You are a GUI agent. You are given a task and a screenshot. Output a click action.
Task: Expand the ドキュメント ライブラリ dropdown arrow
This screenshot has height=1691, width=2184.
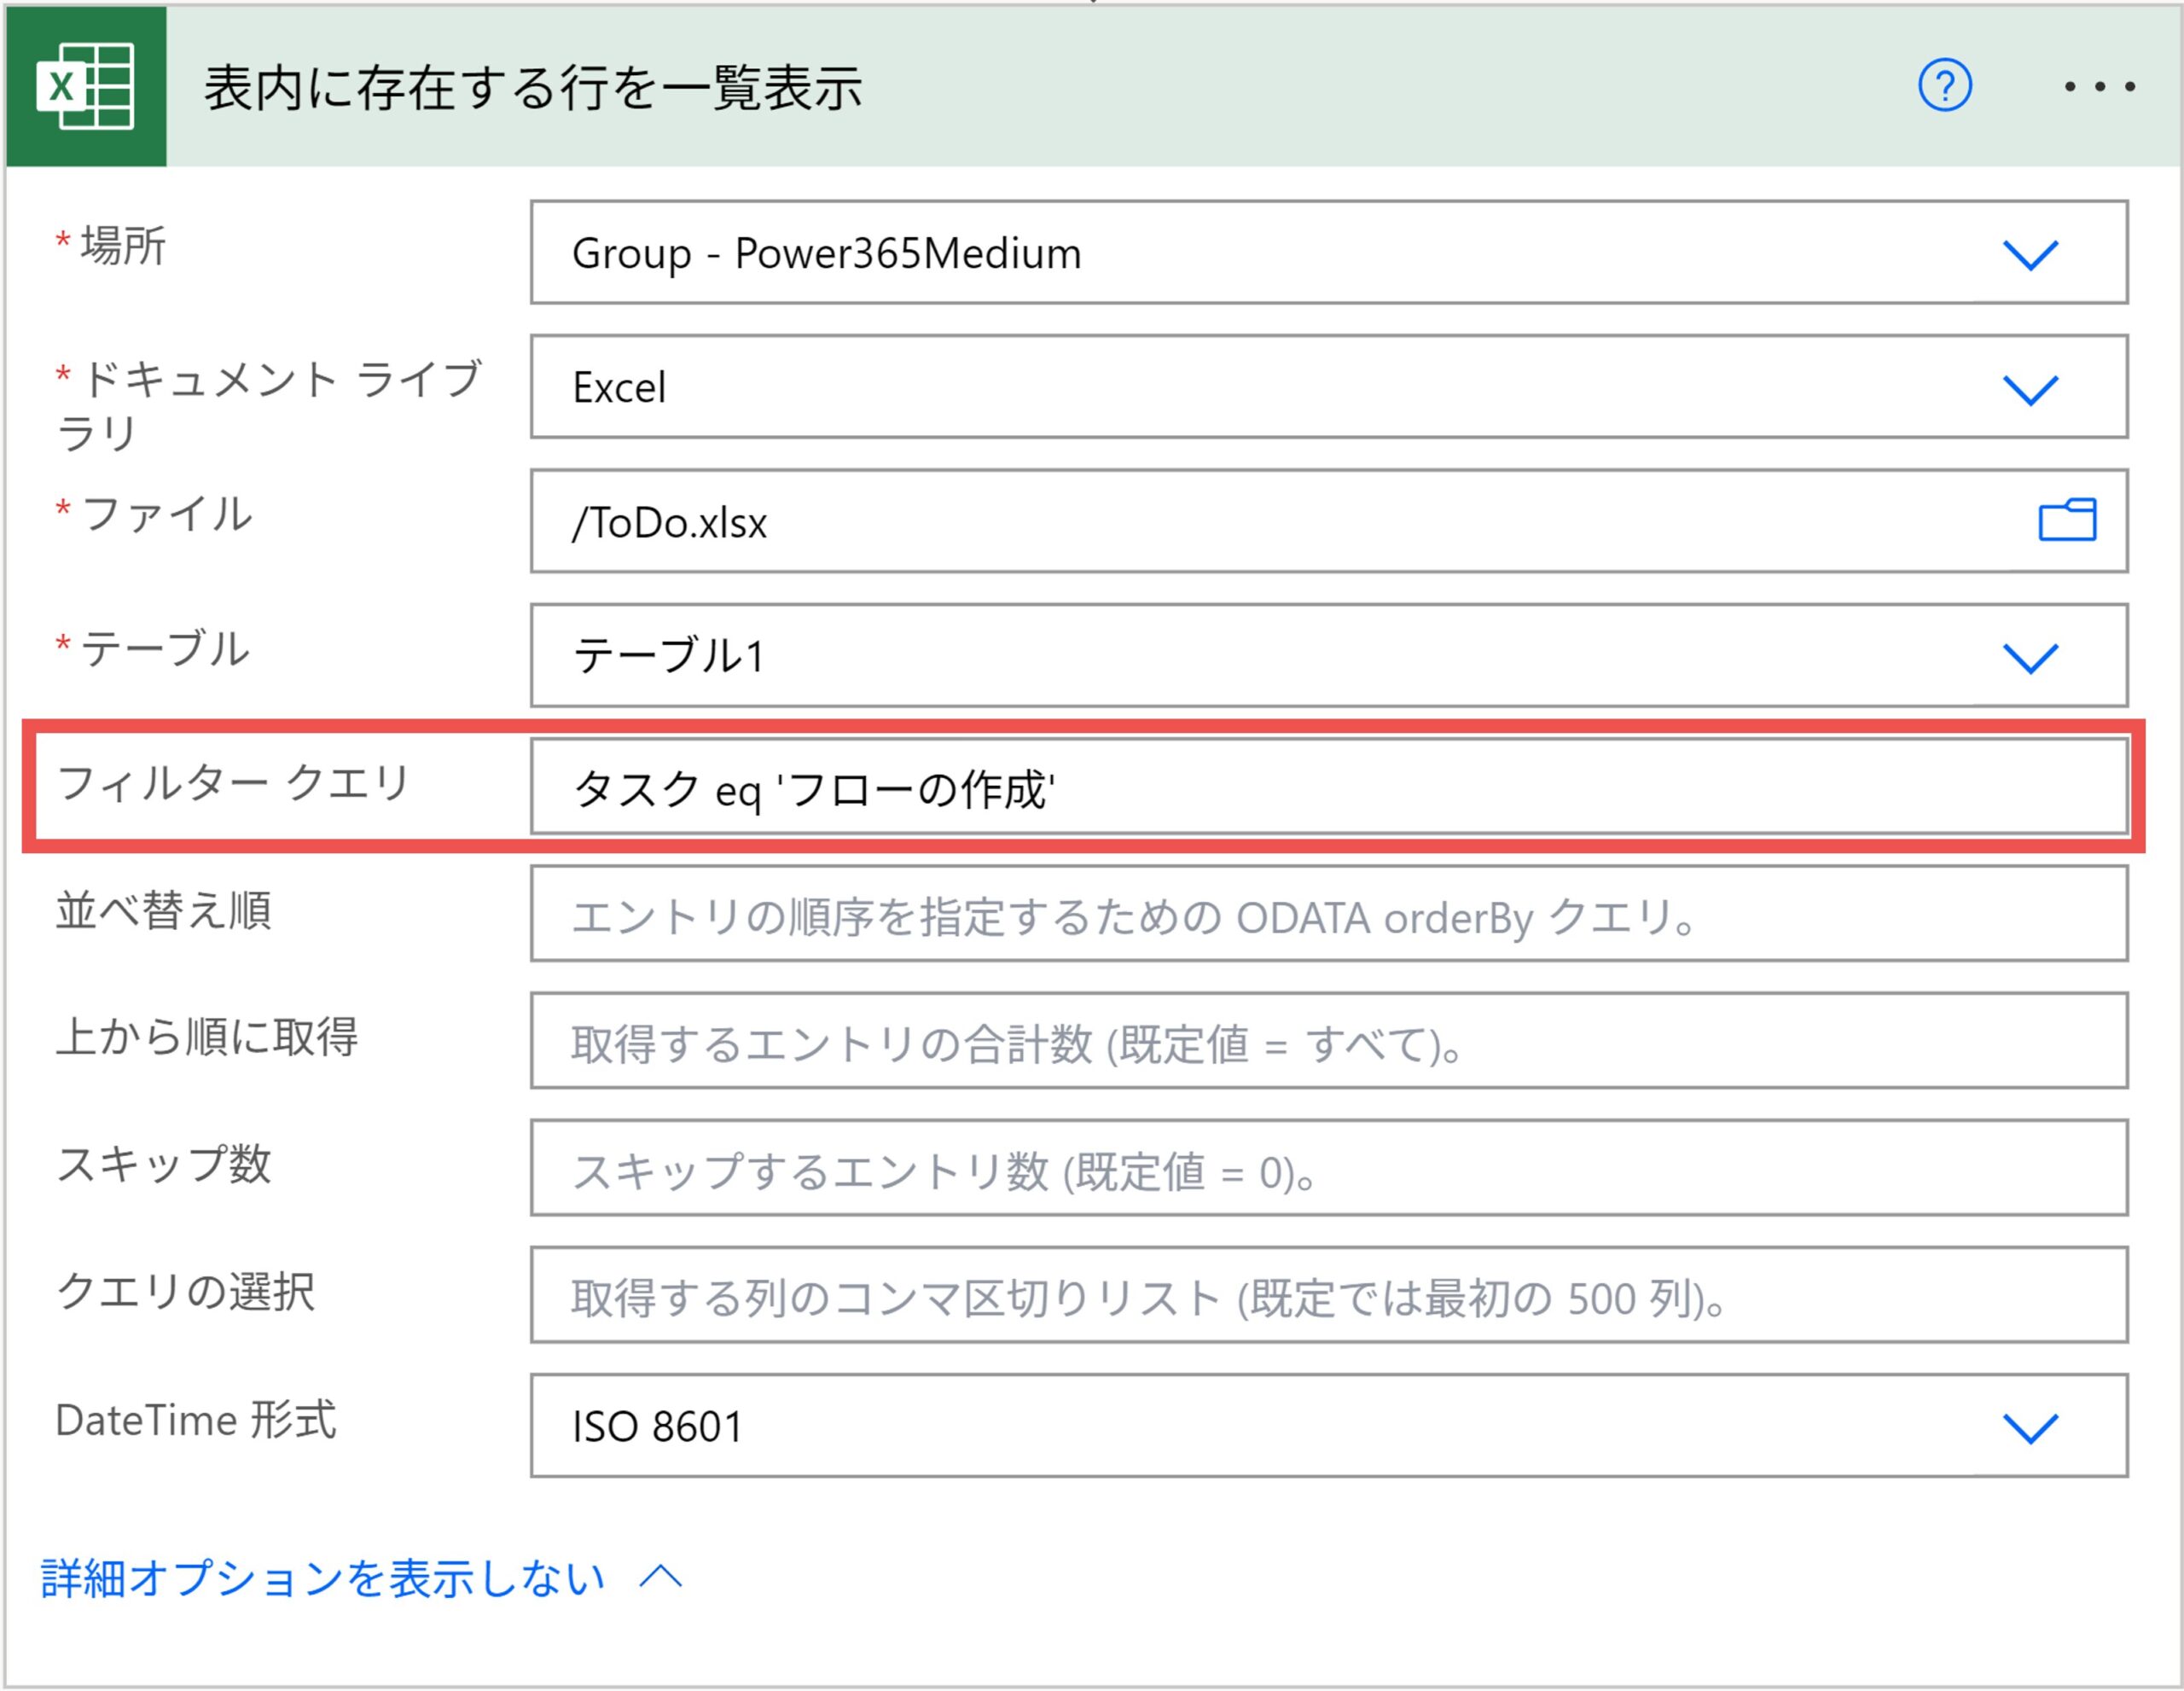[2030, 388]
